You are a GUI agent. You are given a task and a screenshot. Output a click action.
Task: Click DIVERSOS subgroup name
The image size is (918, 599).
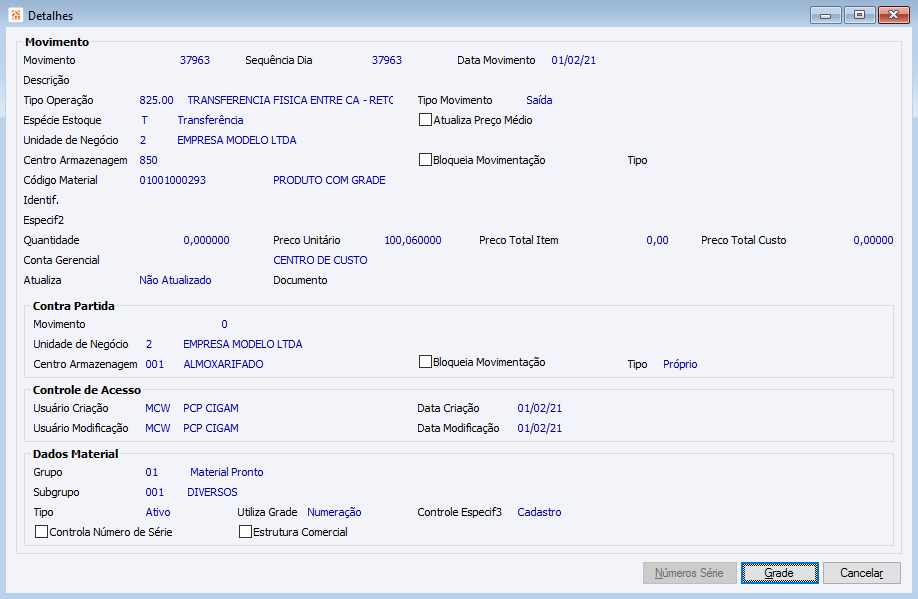point(212,492)
